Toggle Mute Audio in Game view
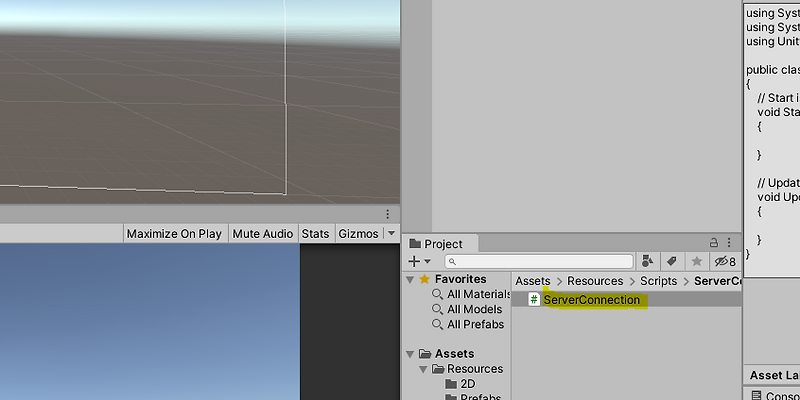This screenshot has height=400, width=800. 262,234
